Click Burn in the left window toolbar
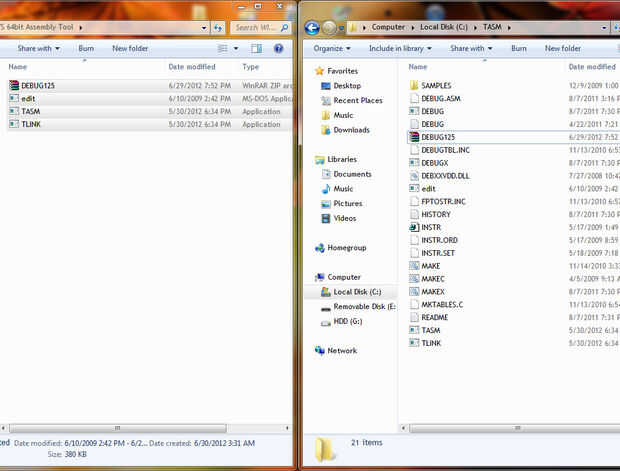The height and width of the screenshot is (471, 620). click(86, 49)
